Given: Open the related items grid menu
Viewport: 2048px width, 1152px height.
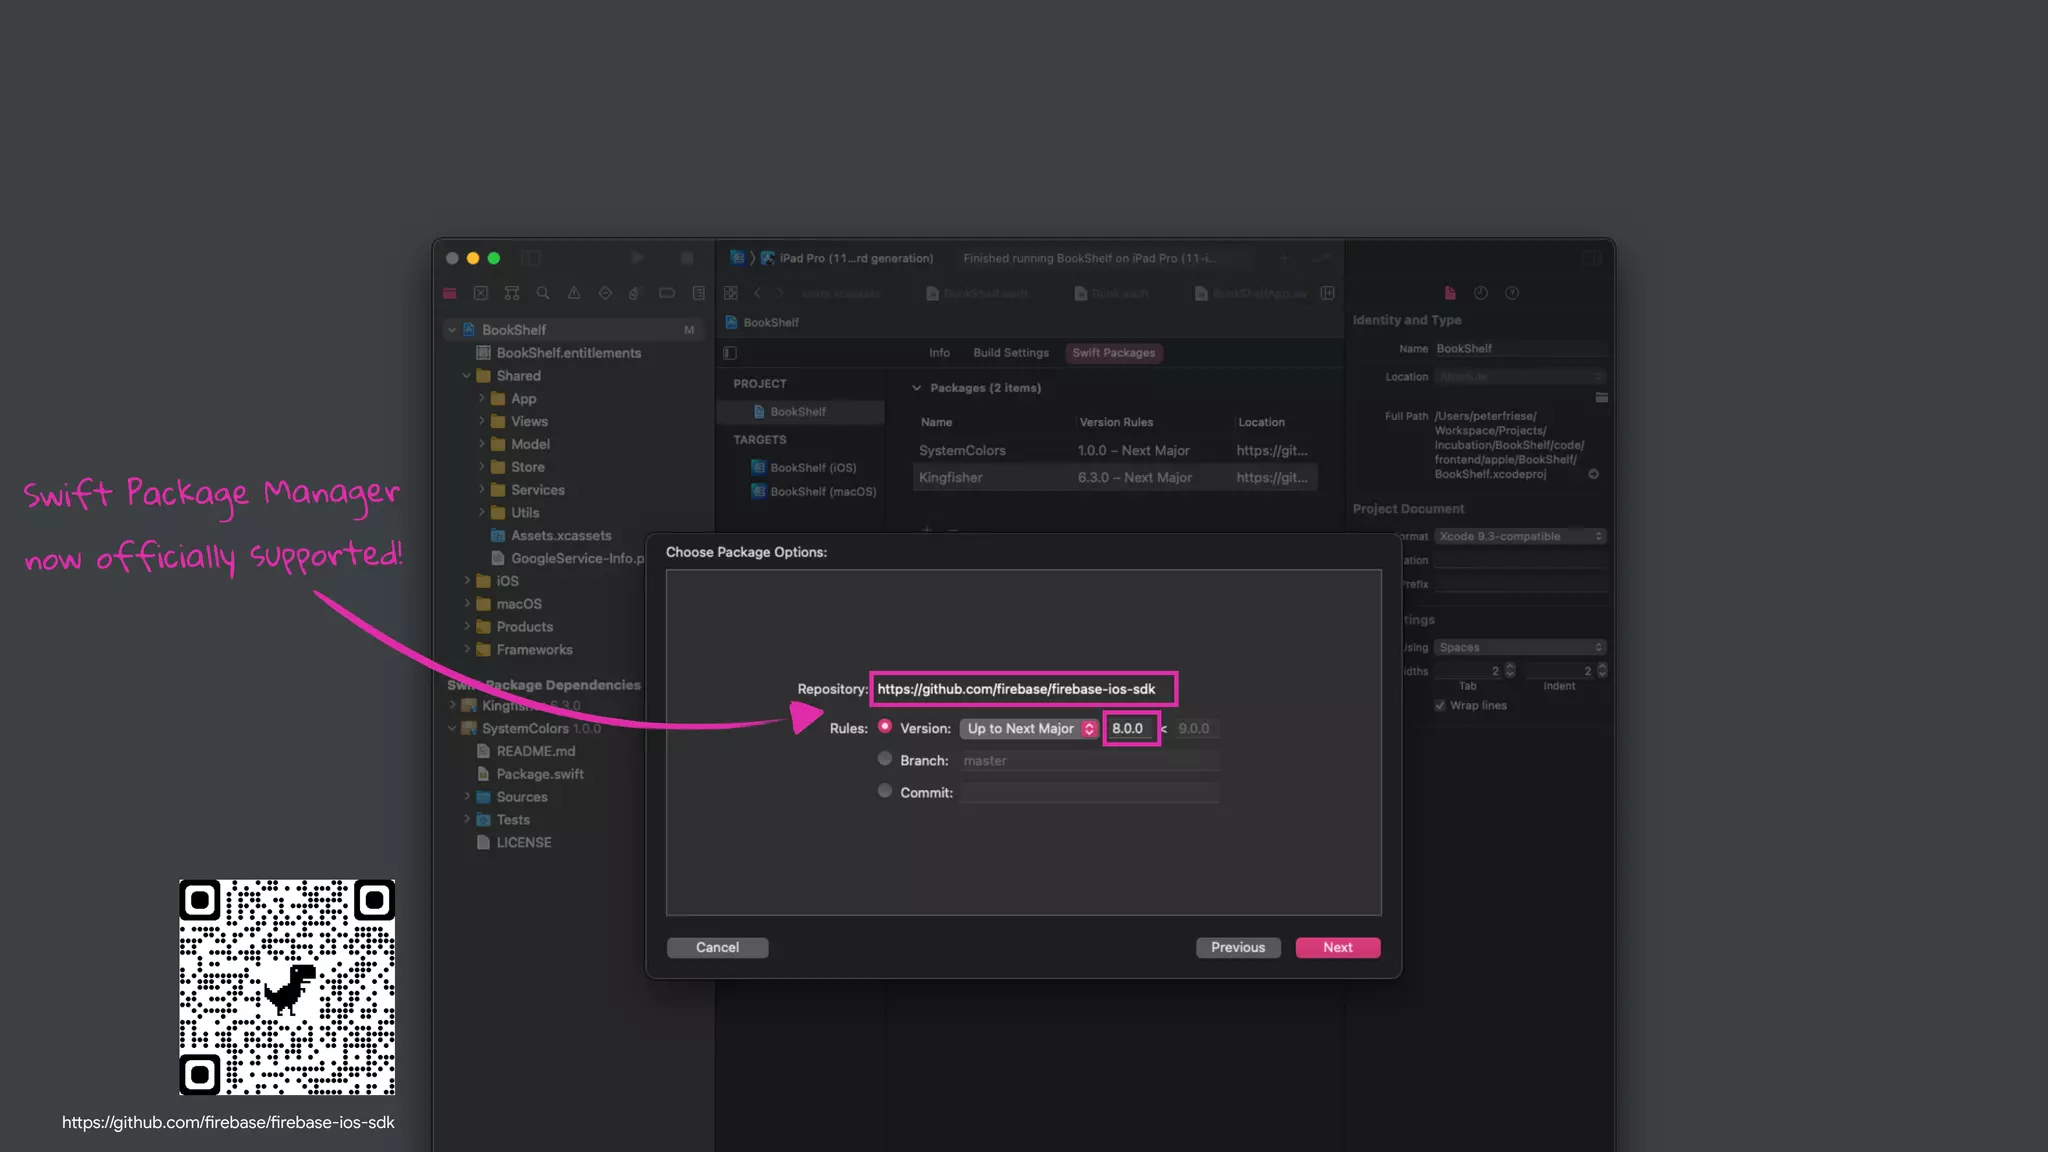Looking at the screenshot, I should 731,293.
